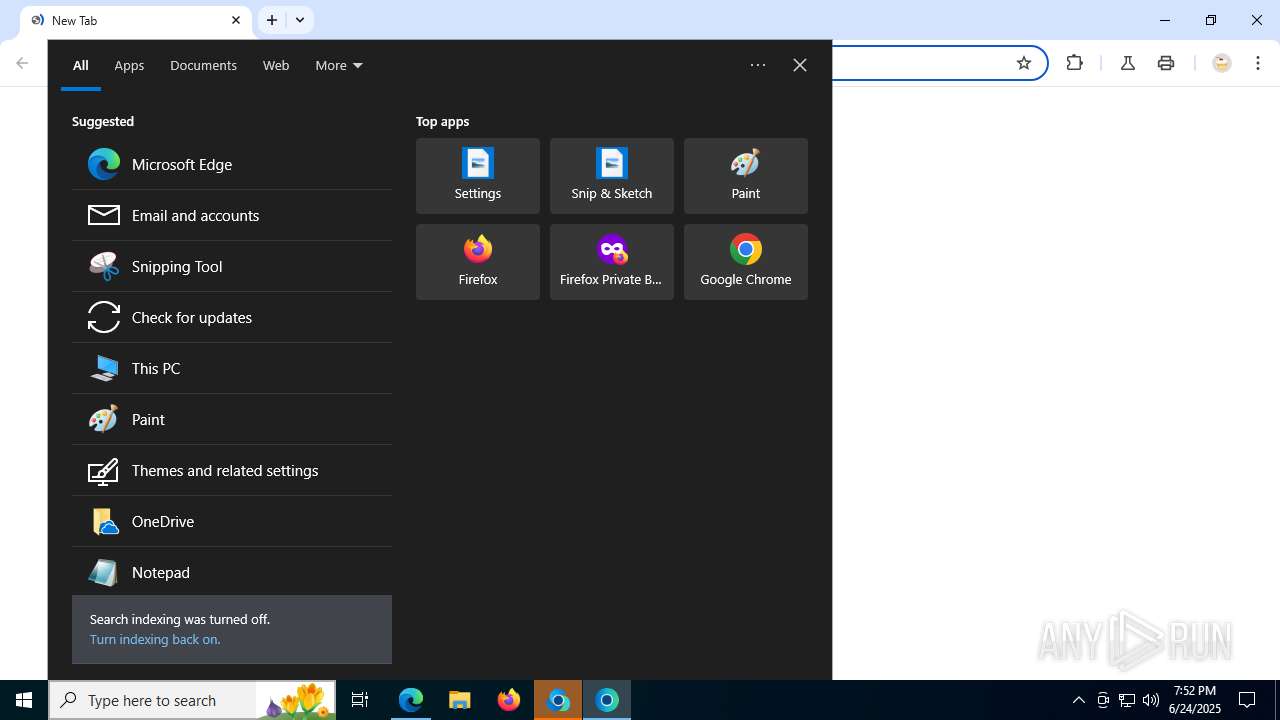1280x720 pixels.
Task: Open the volume tray icon
Action: (x=1151, y=700)
